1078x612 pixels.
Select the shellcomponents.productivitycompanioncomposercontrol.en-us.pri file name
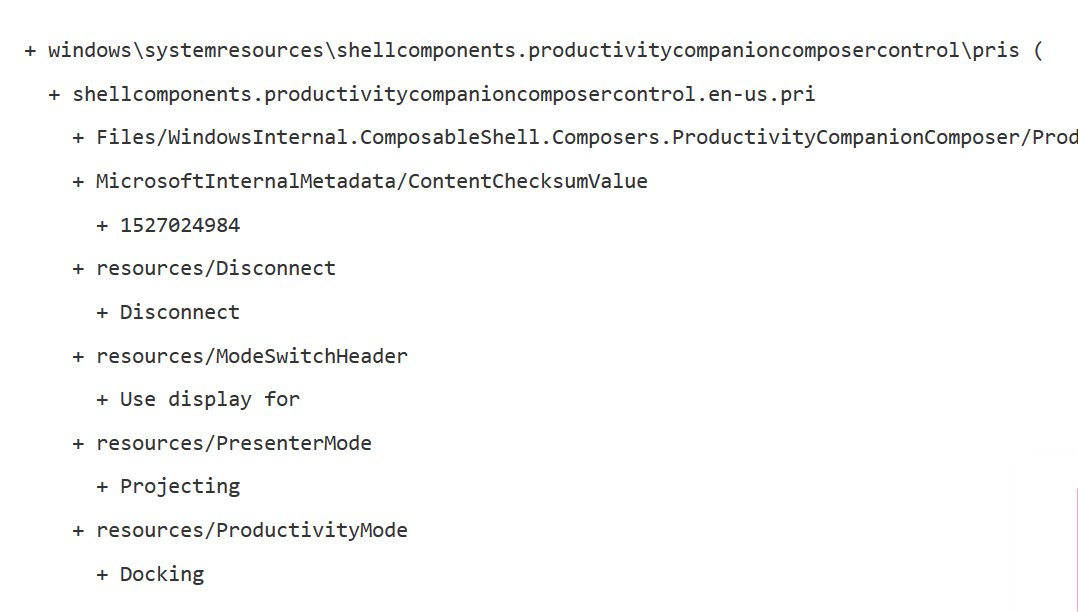[x=444, y=94]
